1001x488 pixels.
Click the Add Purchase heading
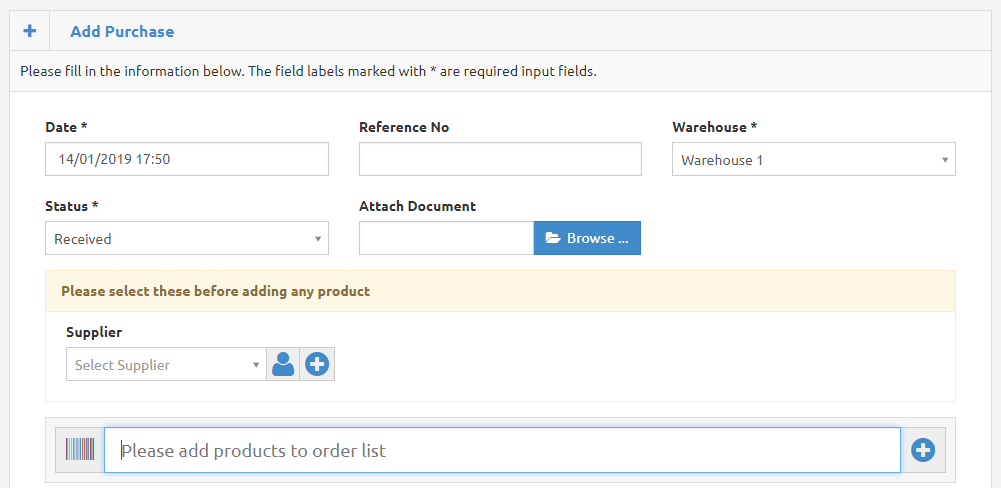(122, 32)
